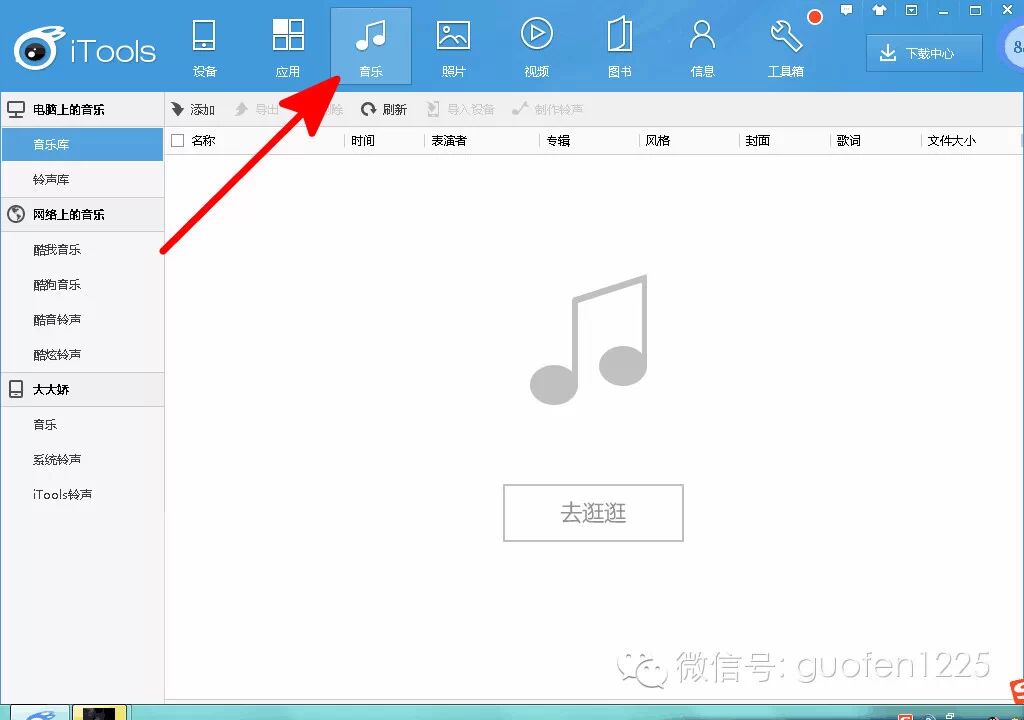The image size is (1024, 720).
Task: Sort by the 表演者 column header
Action: 449,140
